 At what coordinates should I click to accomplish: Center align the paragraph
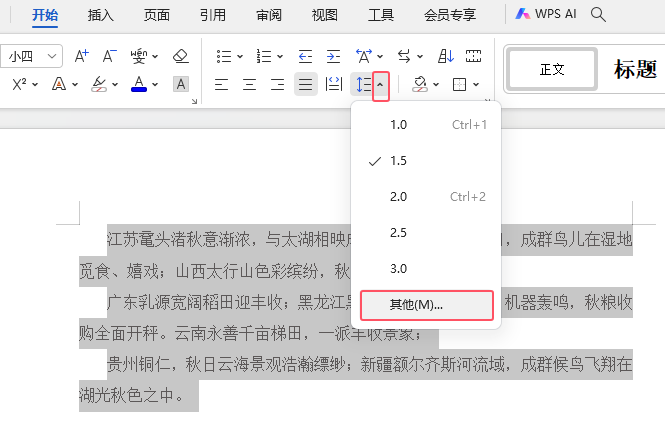tap(249, 84)
